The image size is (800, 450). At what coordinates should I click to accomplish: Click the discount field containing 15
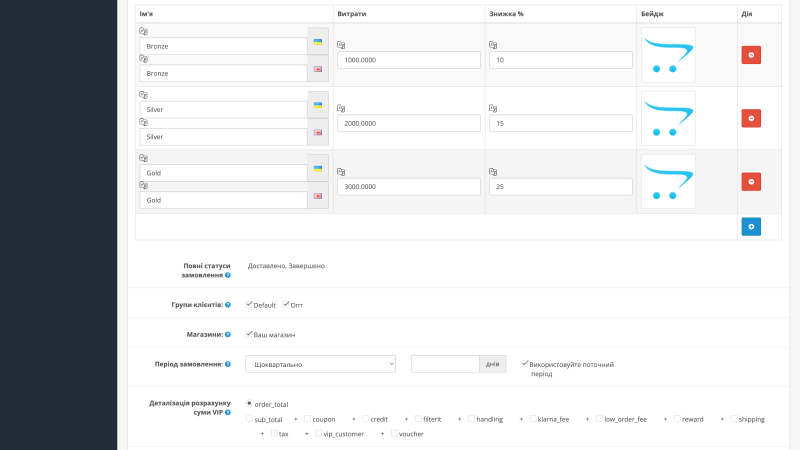pyautogui.click(x=561, y=123)
